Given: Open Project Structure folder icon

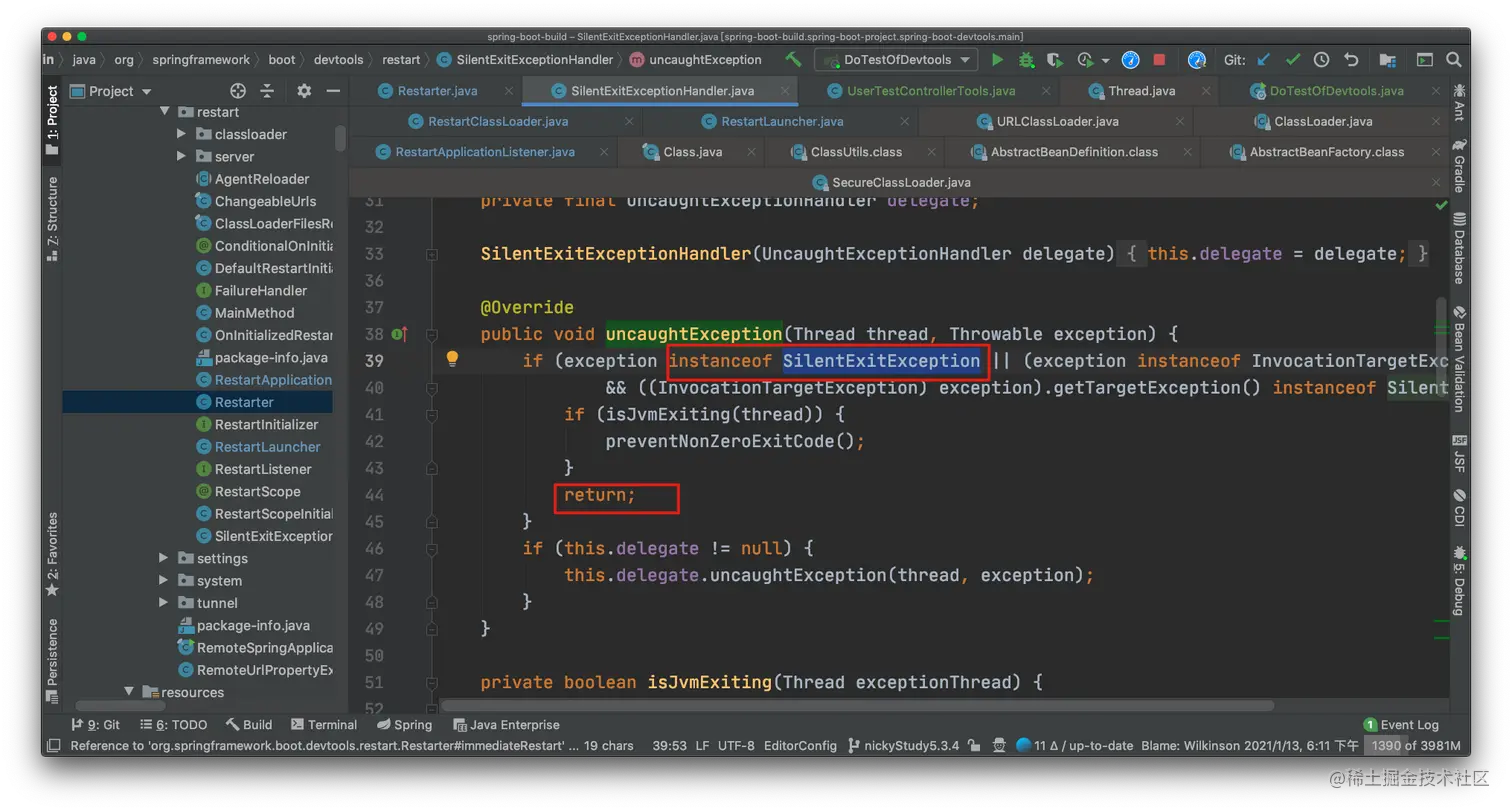Looking at the screenshot, I should 1388,60.
